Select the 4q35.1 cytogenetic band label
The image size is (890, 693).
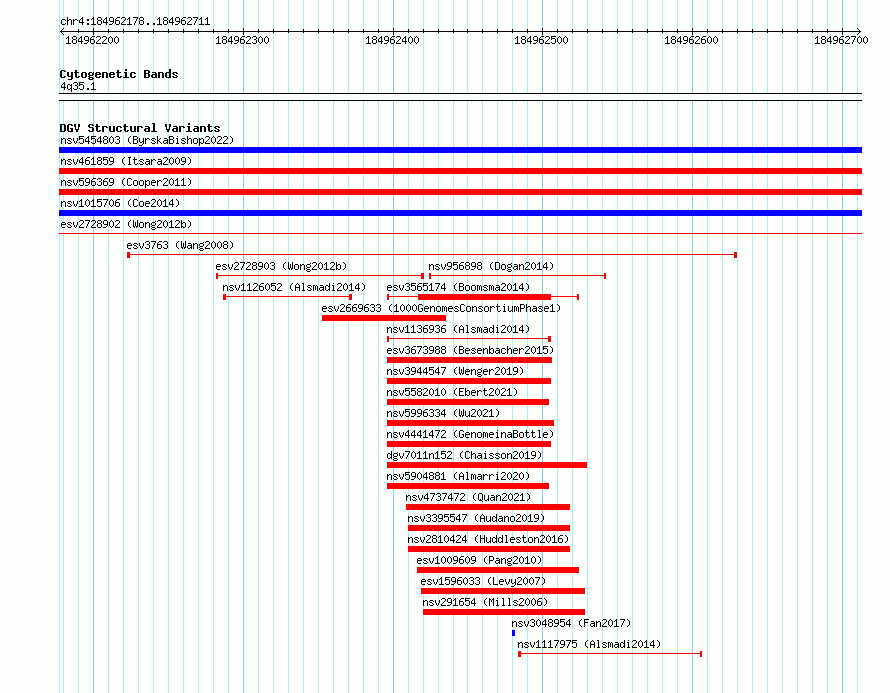click(78, 86)
